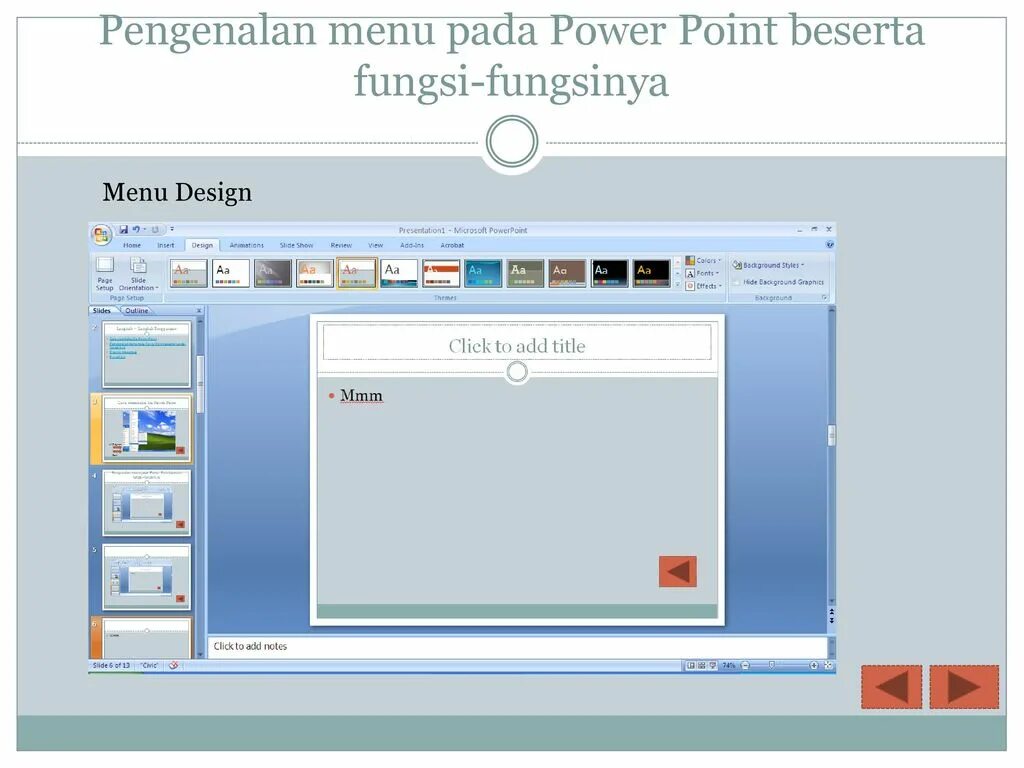
Task: Switch to the Outline pane tab
Action: 136,311
